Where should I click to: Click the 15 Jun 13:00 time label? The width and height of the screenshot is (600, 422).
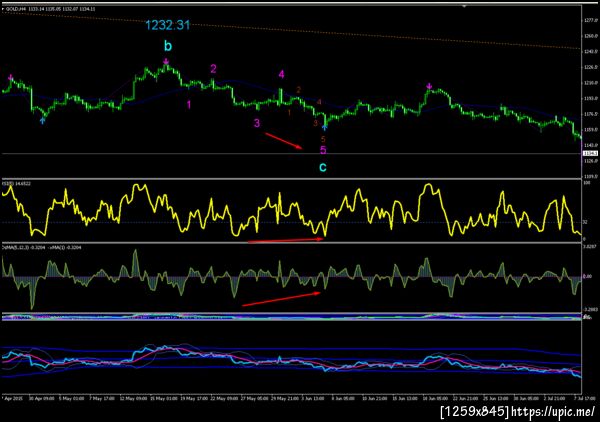[406, 398]
